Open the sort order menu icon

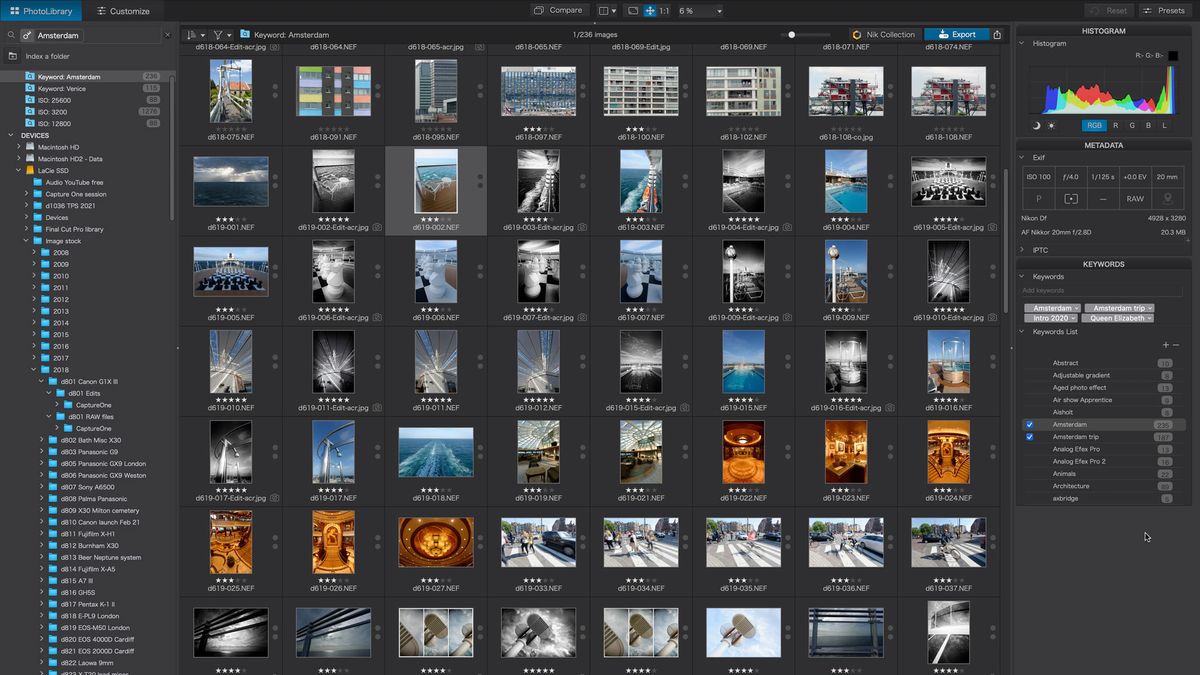(193, 35)
